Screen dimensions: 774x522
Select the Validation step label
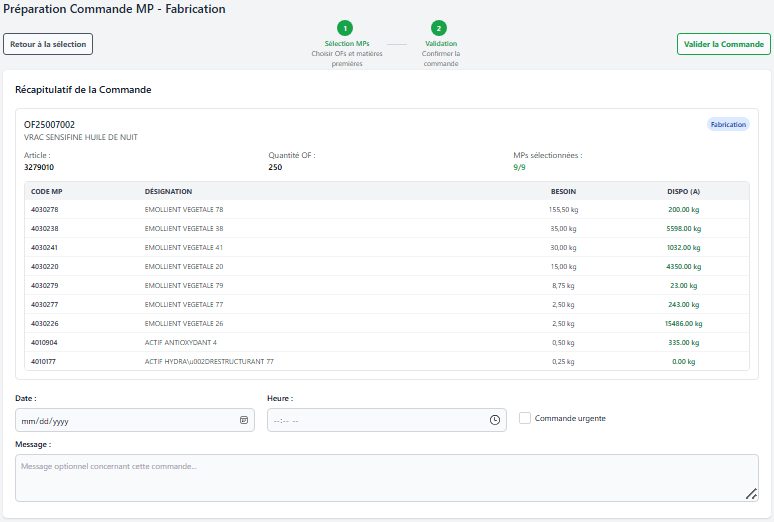point(441,43)
